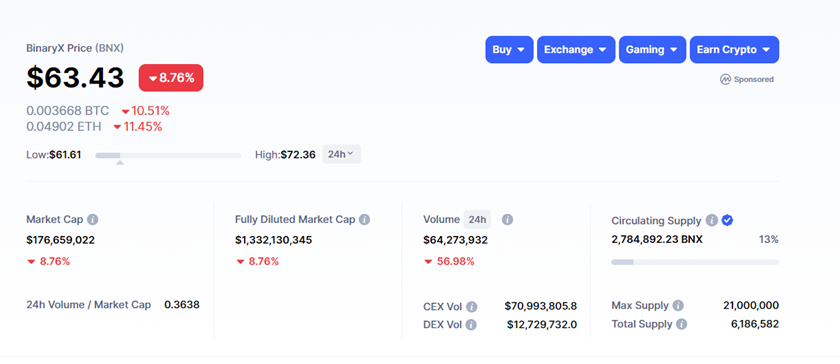
Task: Click the Low/High price range slider
Action: click(168, 155)
